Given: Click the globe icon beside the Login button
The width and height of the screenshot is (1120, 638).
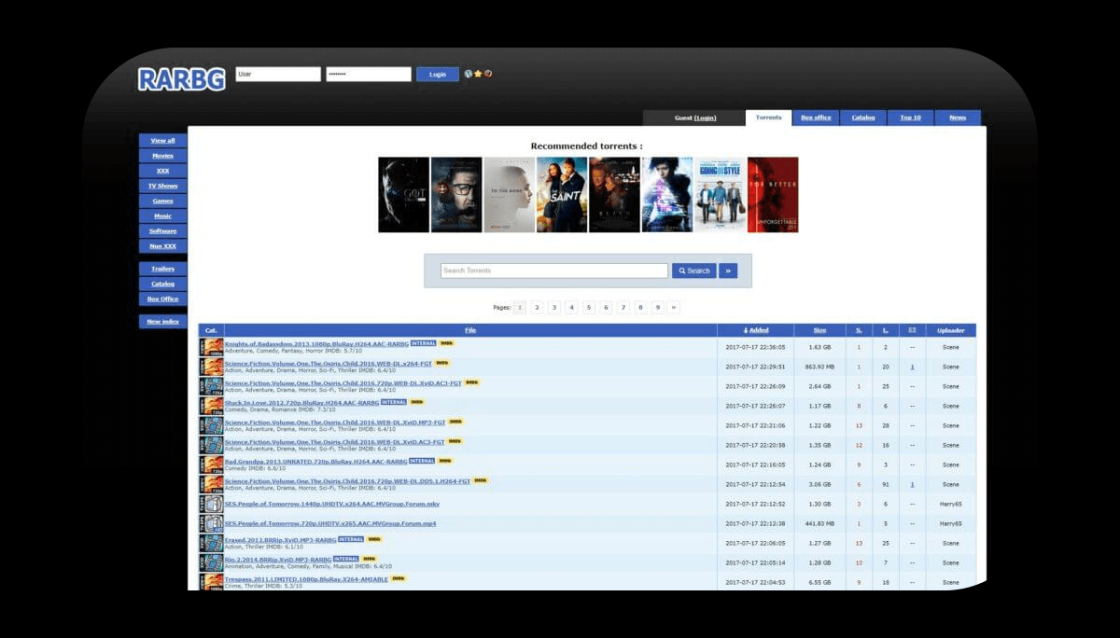Looking at the screenshot, I should click(x=468, y=74).
